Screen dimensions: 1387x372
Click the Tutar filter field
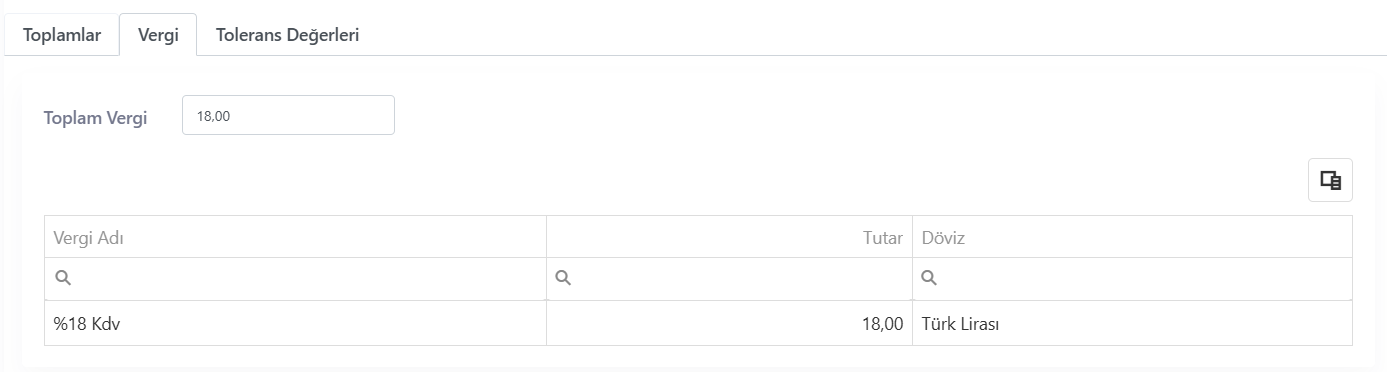click(x=729, y=278)
